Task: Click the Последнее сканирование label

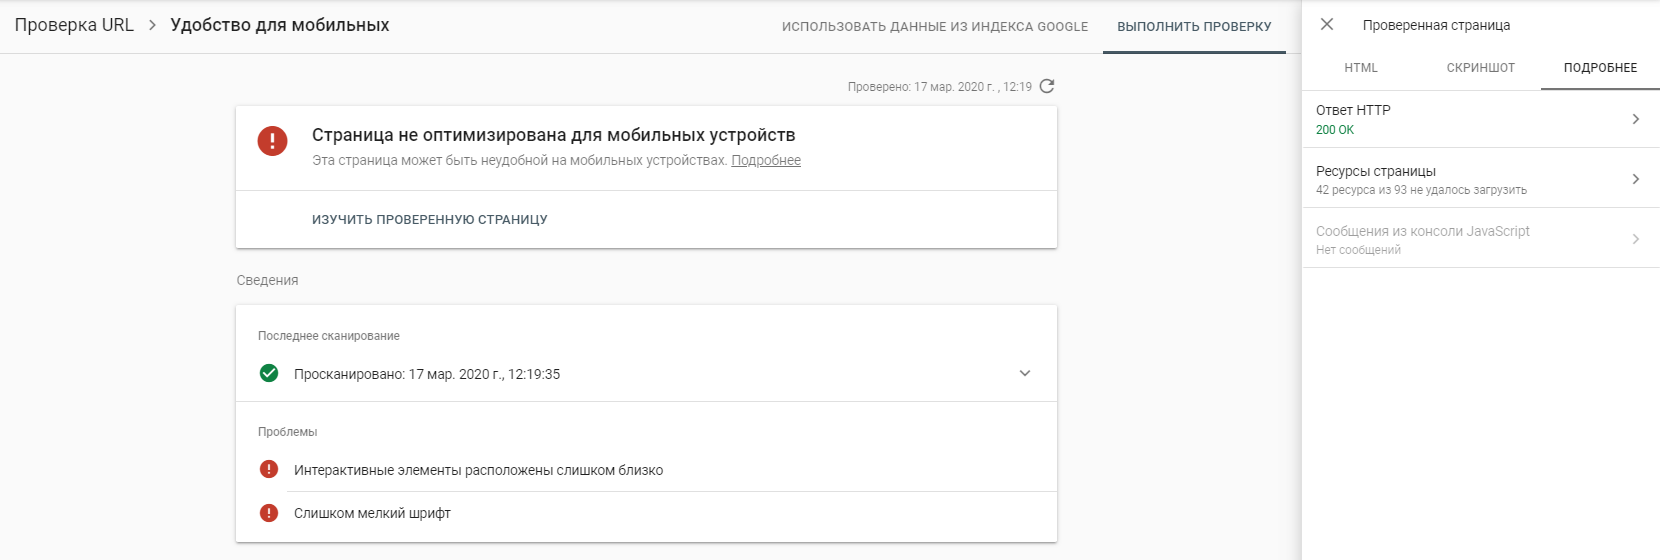Action: [329, 336]
